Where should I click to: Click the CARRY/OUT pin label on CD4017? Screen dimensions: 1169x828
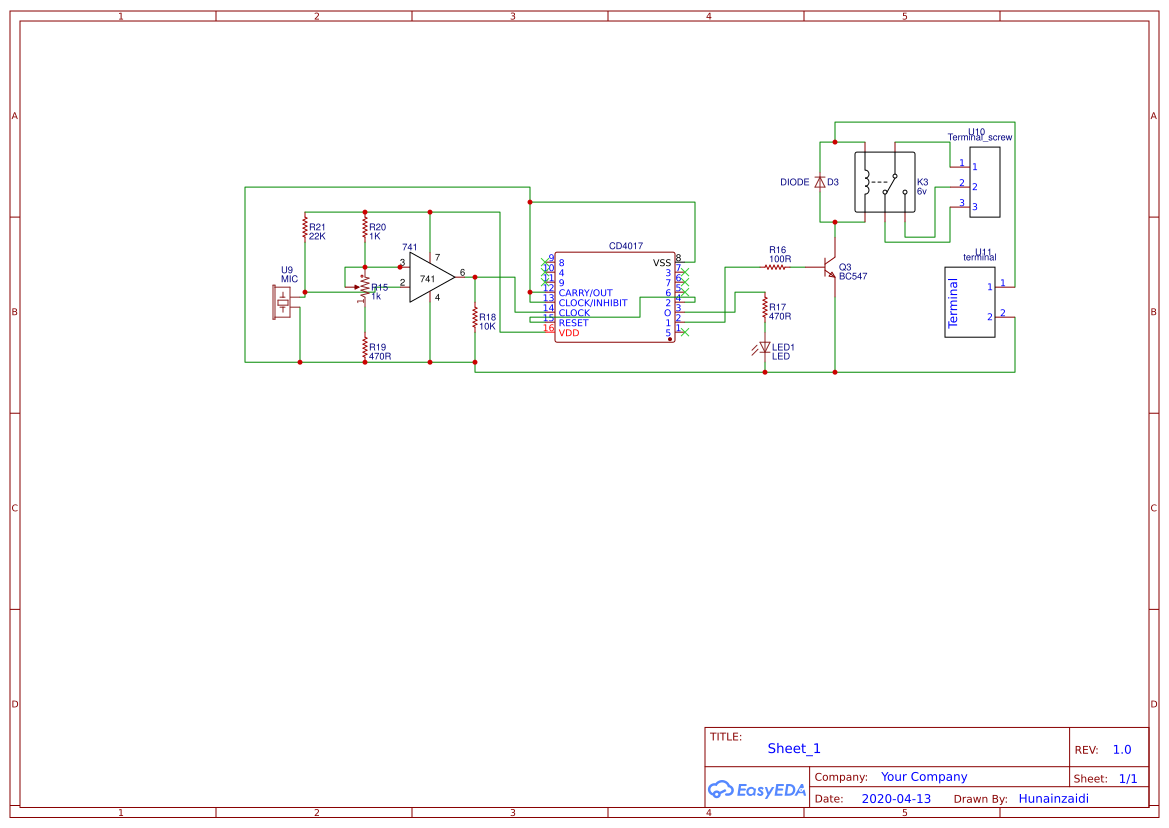(586, 291)
